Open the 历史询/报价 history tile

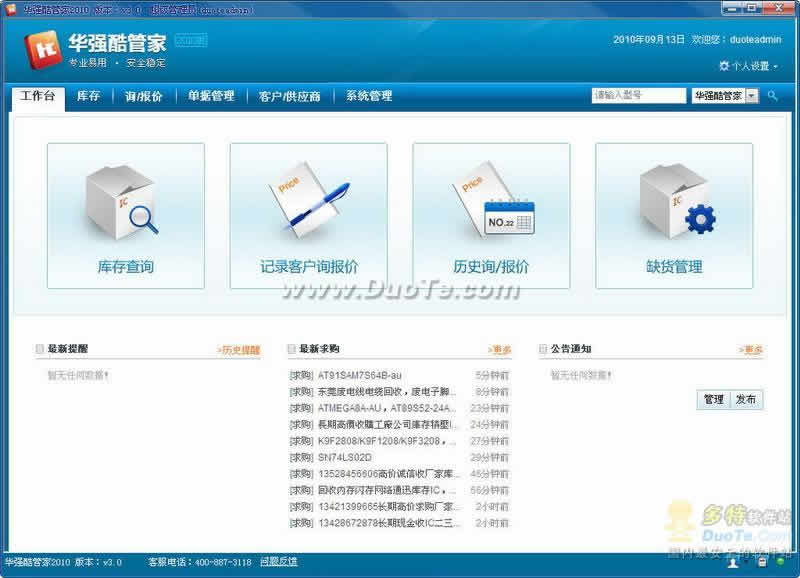click(491, 216)
